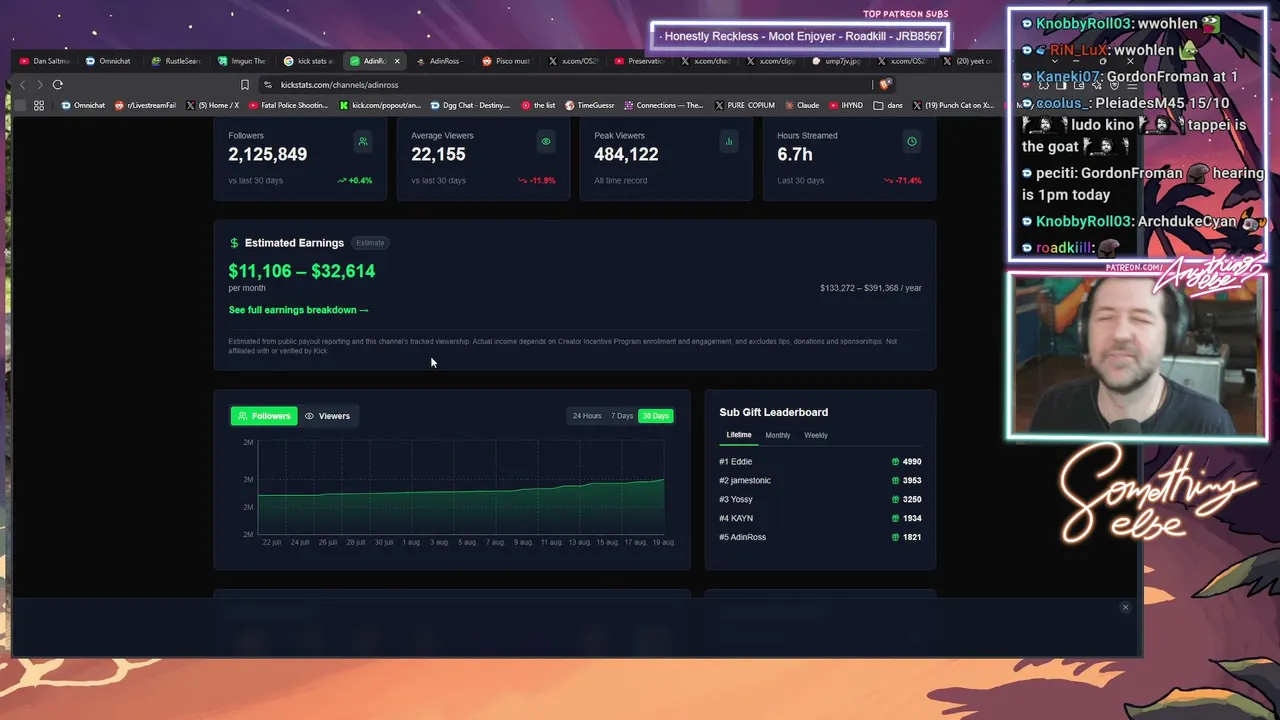Viewport: 1280px width, 720px height.
Task: Show the Followers chart
Action: point(264,416)
